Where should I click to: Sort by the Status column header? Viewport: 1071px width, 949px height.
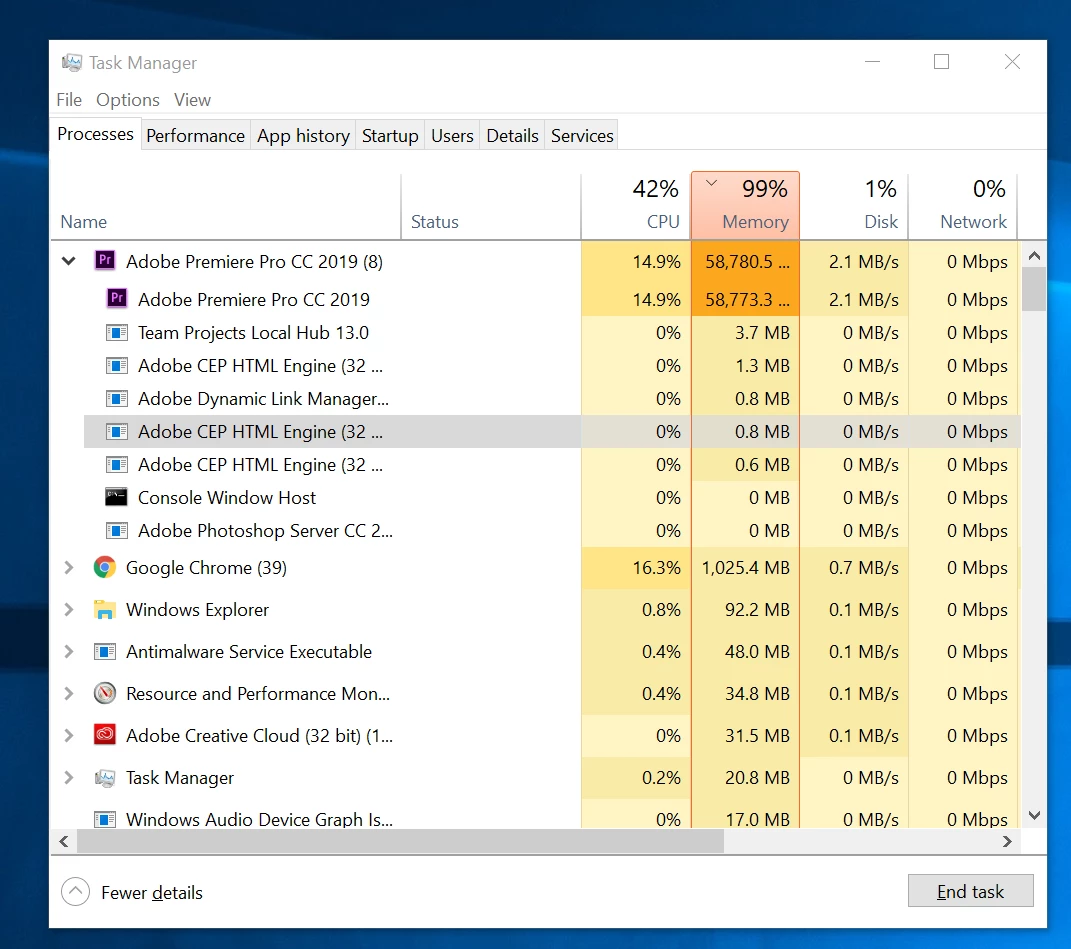491,206
